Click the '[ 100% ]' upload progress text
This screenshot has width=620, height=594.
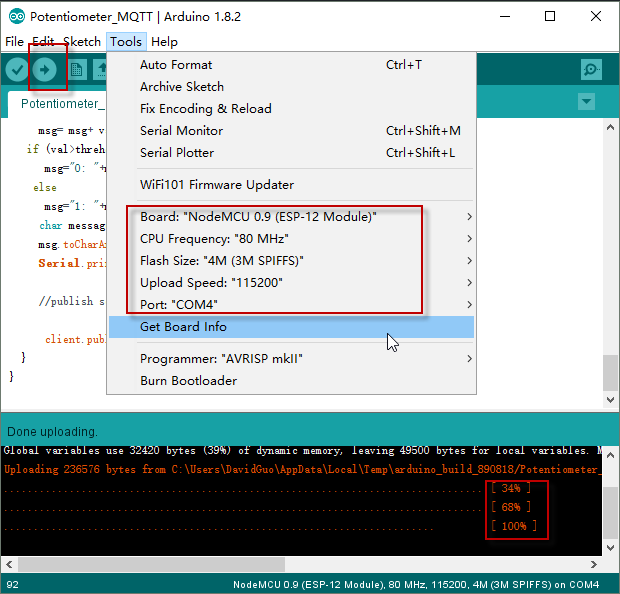514,526
